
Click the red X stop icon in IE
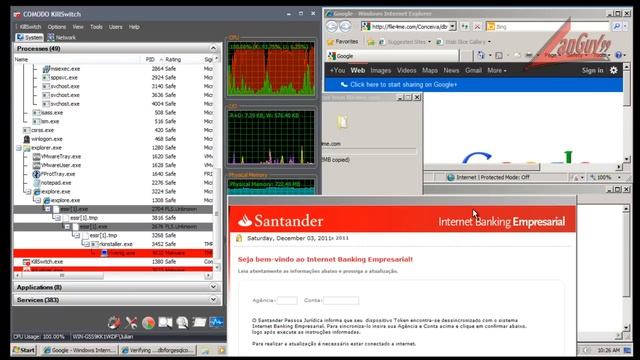477,27
